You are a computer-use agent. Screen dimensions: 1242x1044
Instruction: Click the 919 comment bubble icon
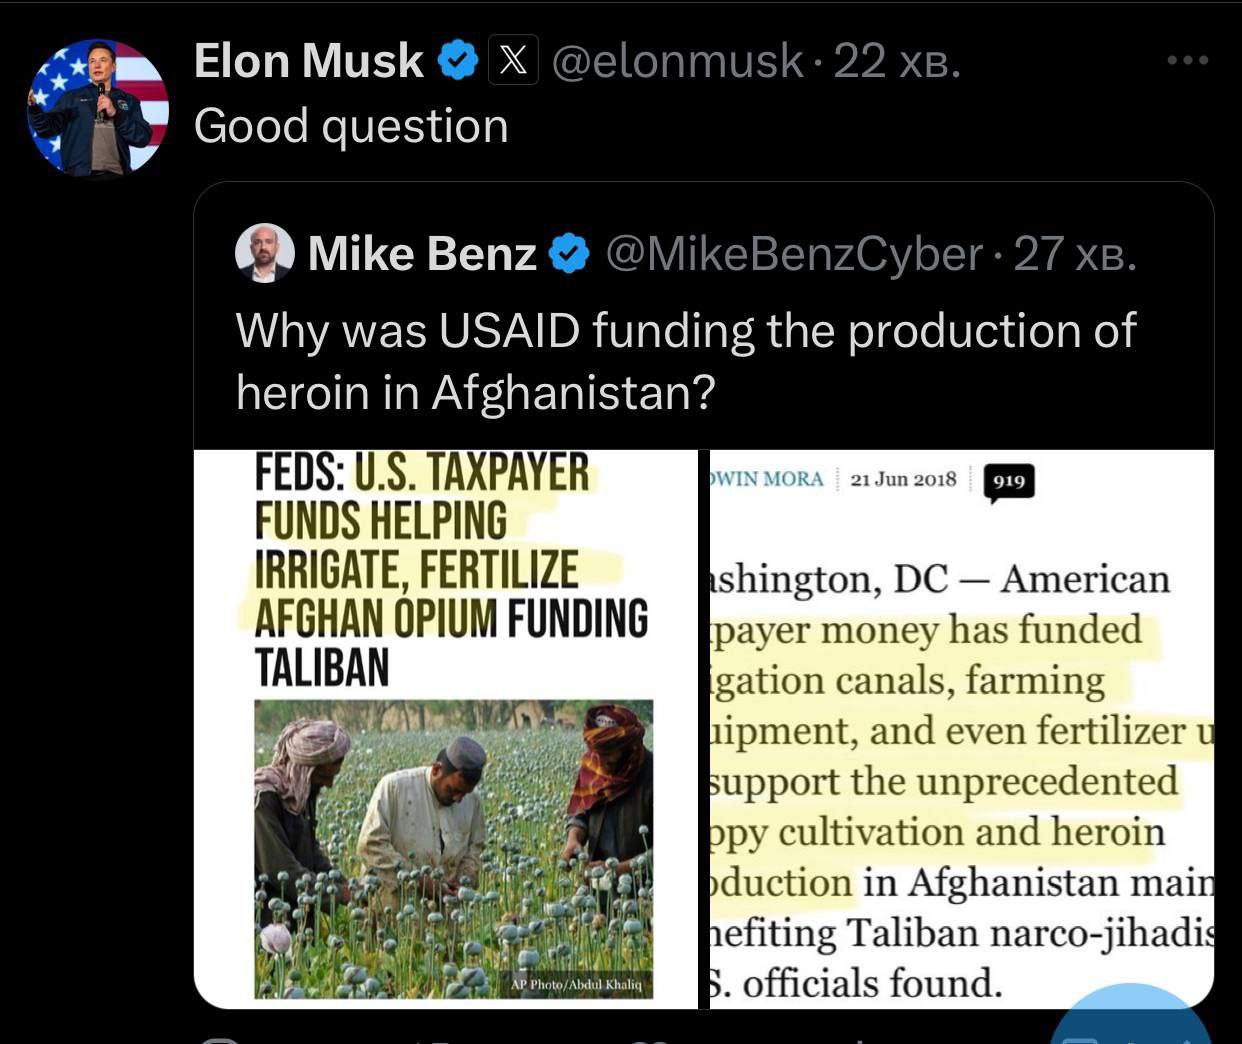click(1009, 482)
